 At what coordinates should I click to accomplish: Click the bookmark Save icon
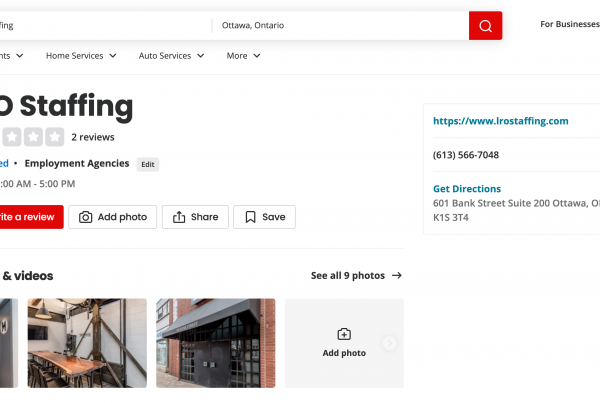pos(250,217)
